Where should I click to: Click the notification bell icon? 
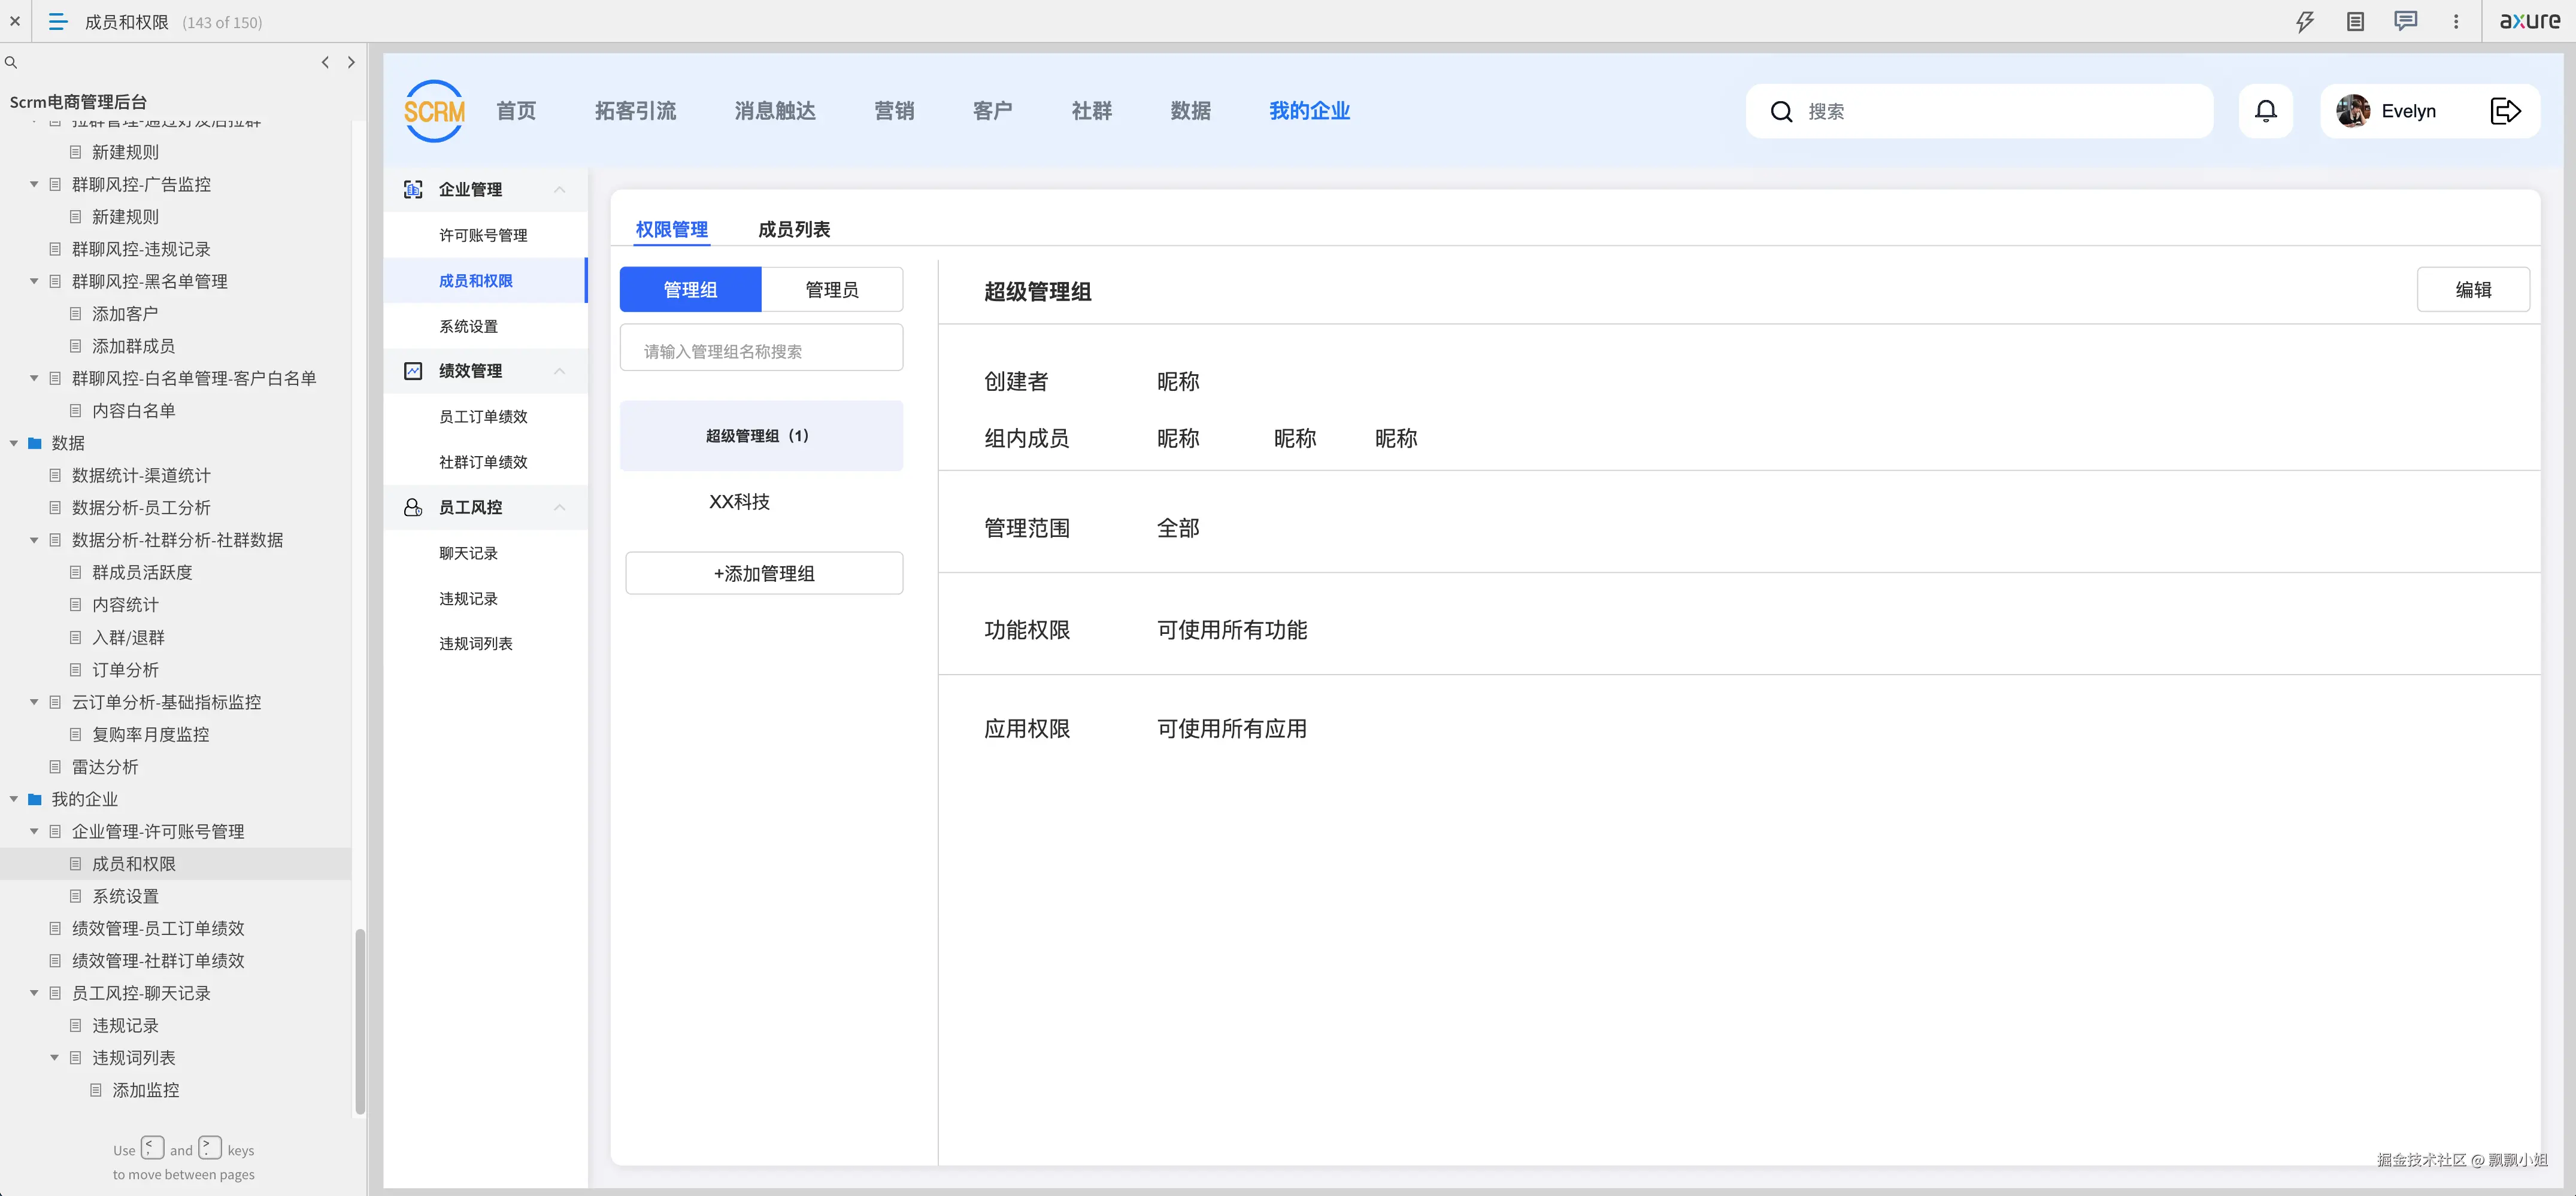(x=2266, y=111)
